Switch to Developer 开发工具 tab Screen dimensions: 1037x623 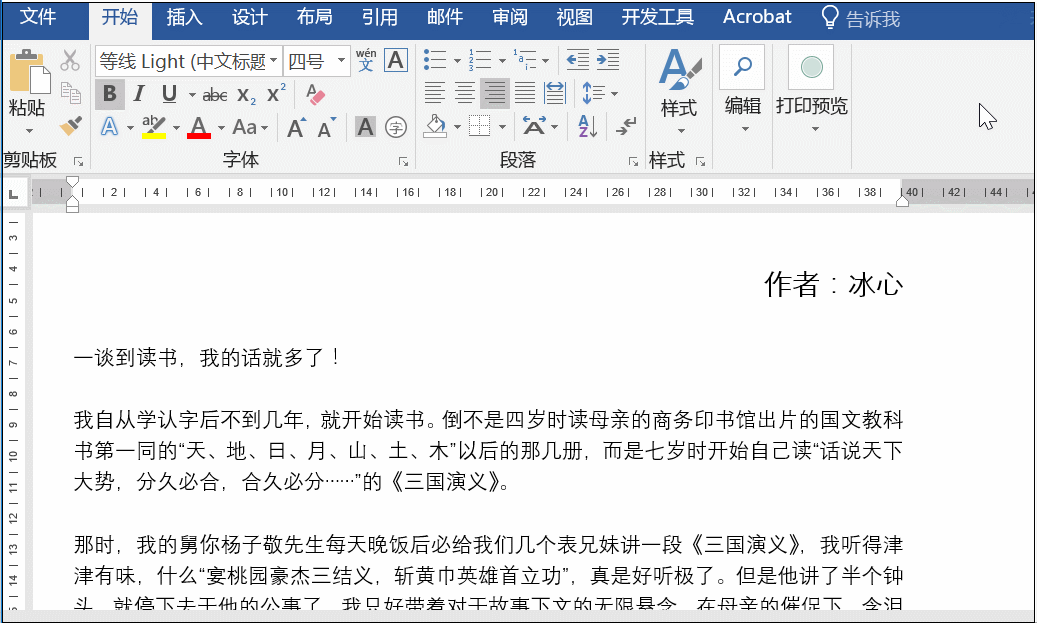657,17
